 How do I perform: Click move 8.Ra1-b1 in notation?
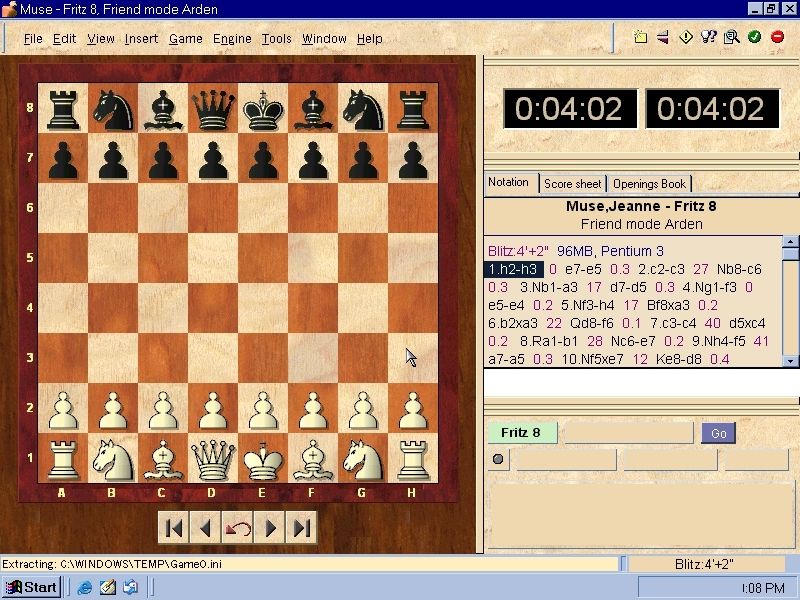coord(548,341)
